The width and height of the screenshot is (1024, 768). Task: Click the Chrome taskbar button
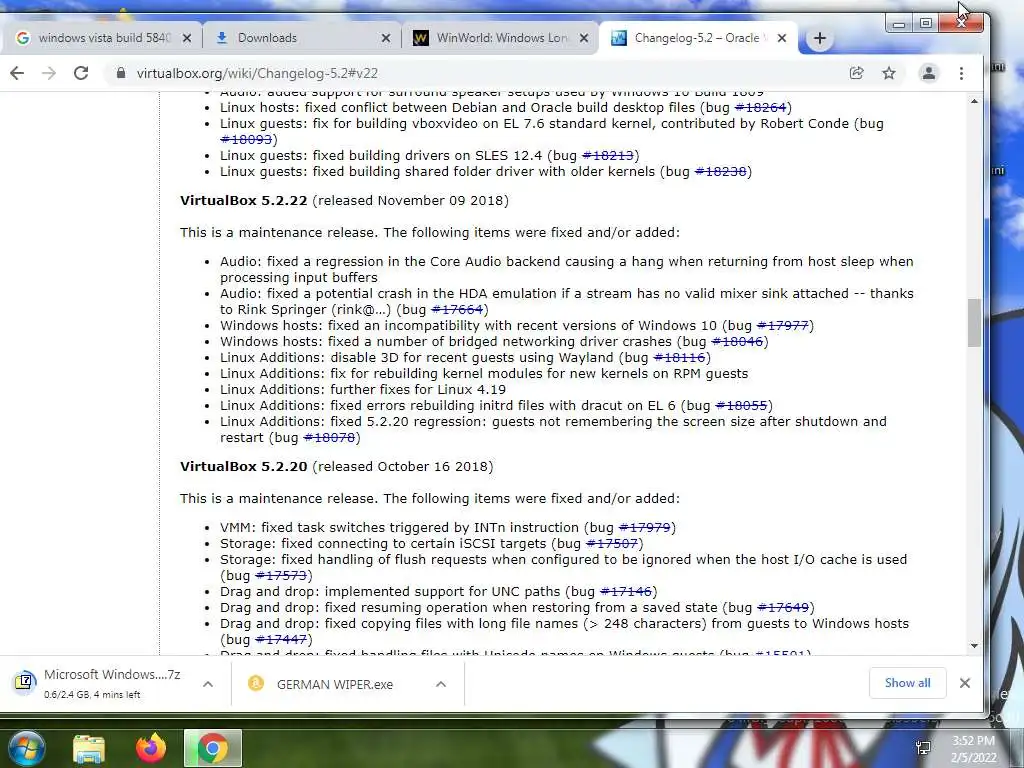click(x=213, y=748)
